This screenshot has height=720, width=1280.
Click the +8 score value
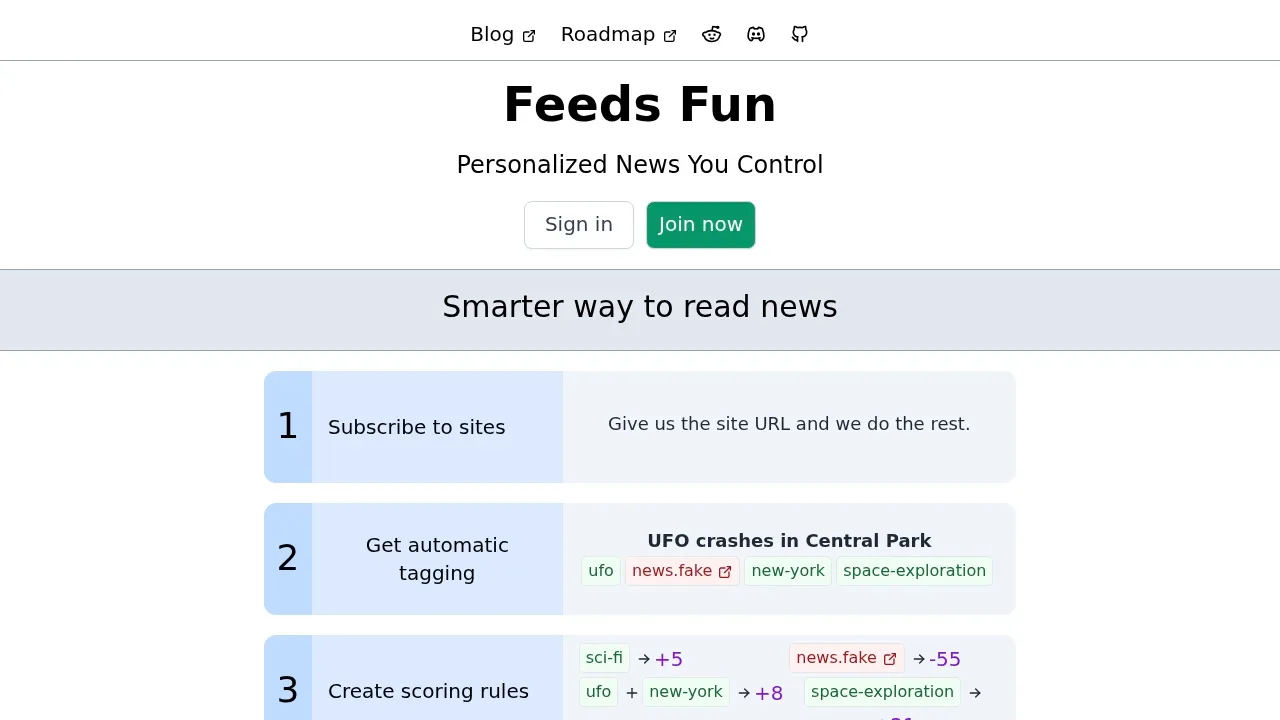[x=769, y=694]
